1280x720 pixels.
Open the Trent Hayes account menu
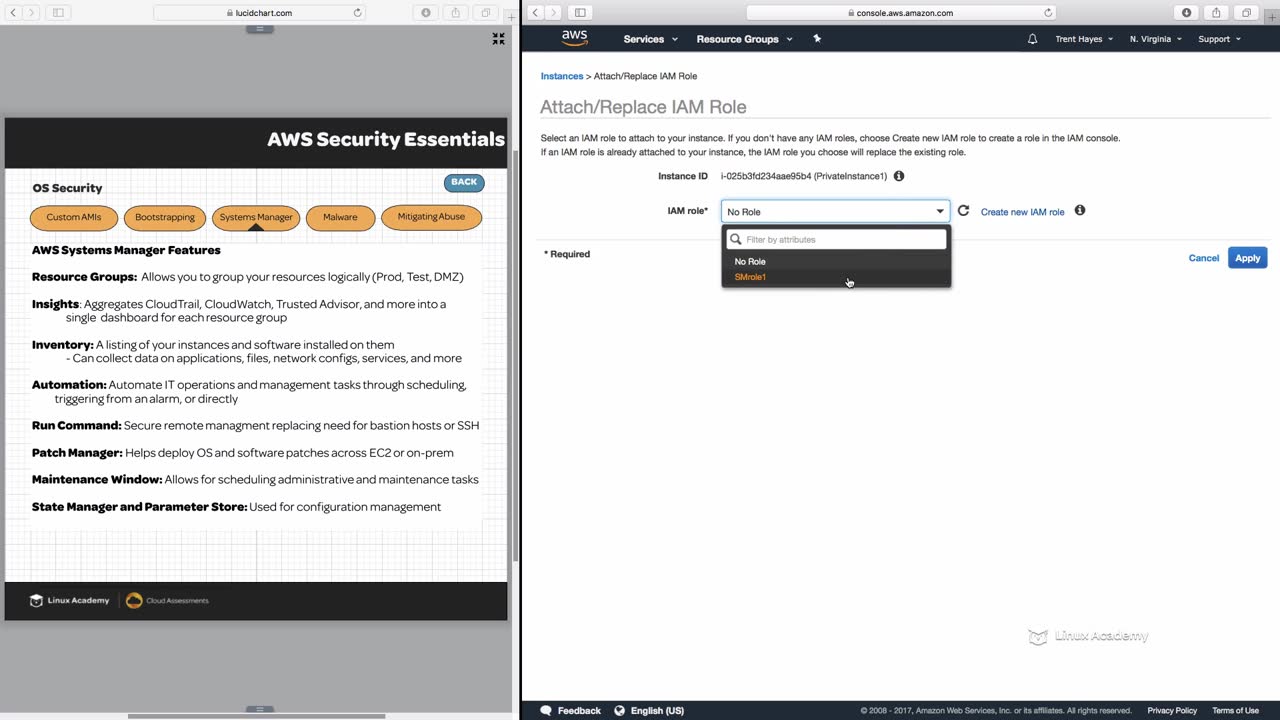click(x=1084, y=39)
